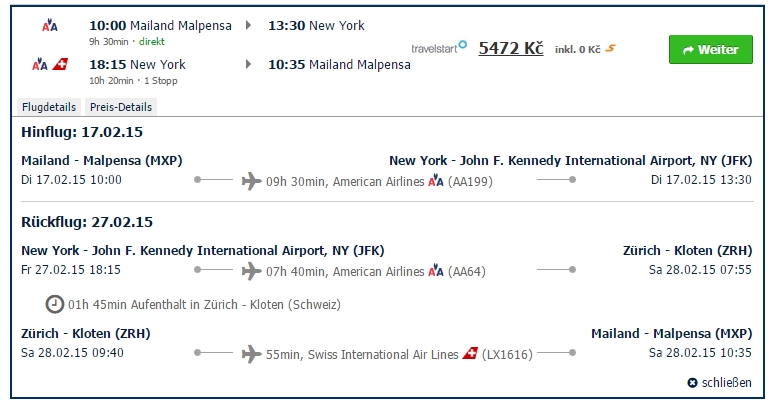This screenshot has width=775, height=407.
Task: Click the clock icon for Zürich layover
Action: [55, 304]
